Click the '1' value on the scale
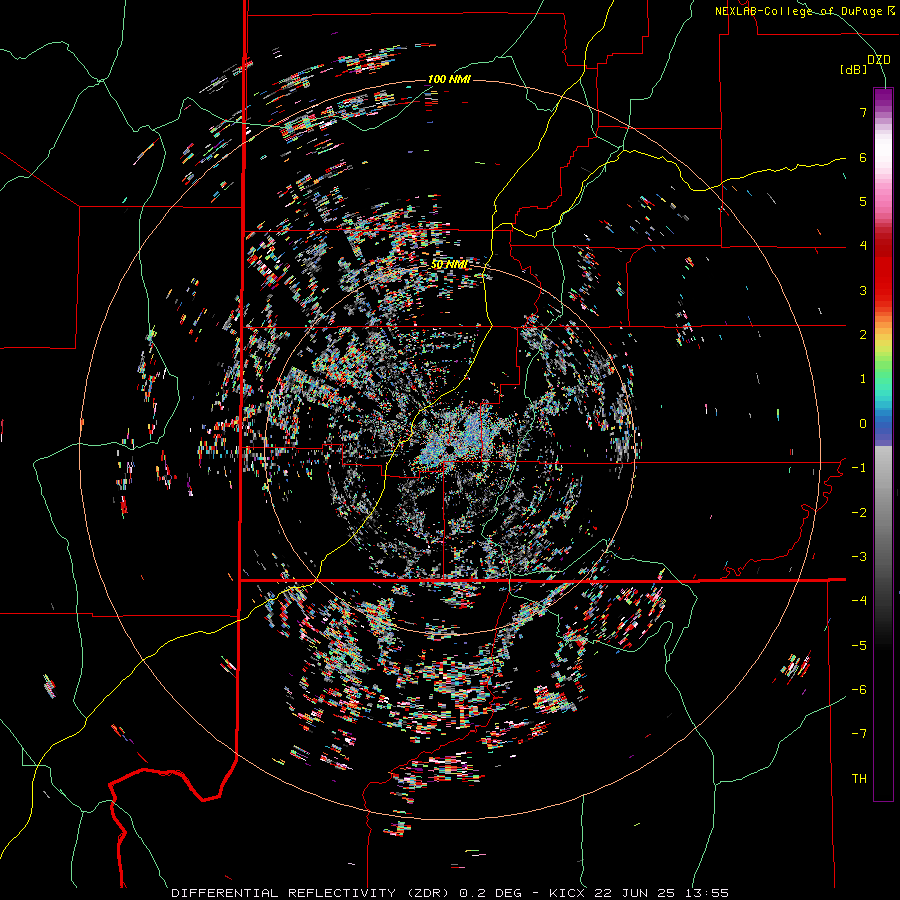 pos(863,379)
